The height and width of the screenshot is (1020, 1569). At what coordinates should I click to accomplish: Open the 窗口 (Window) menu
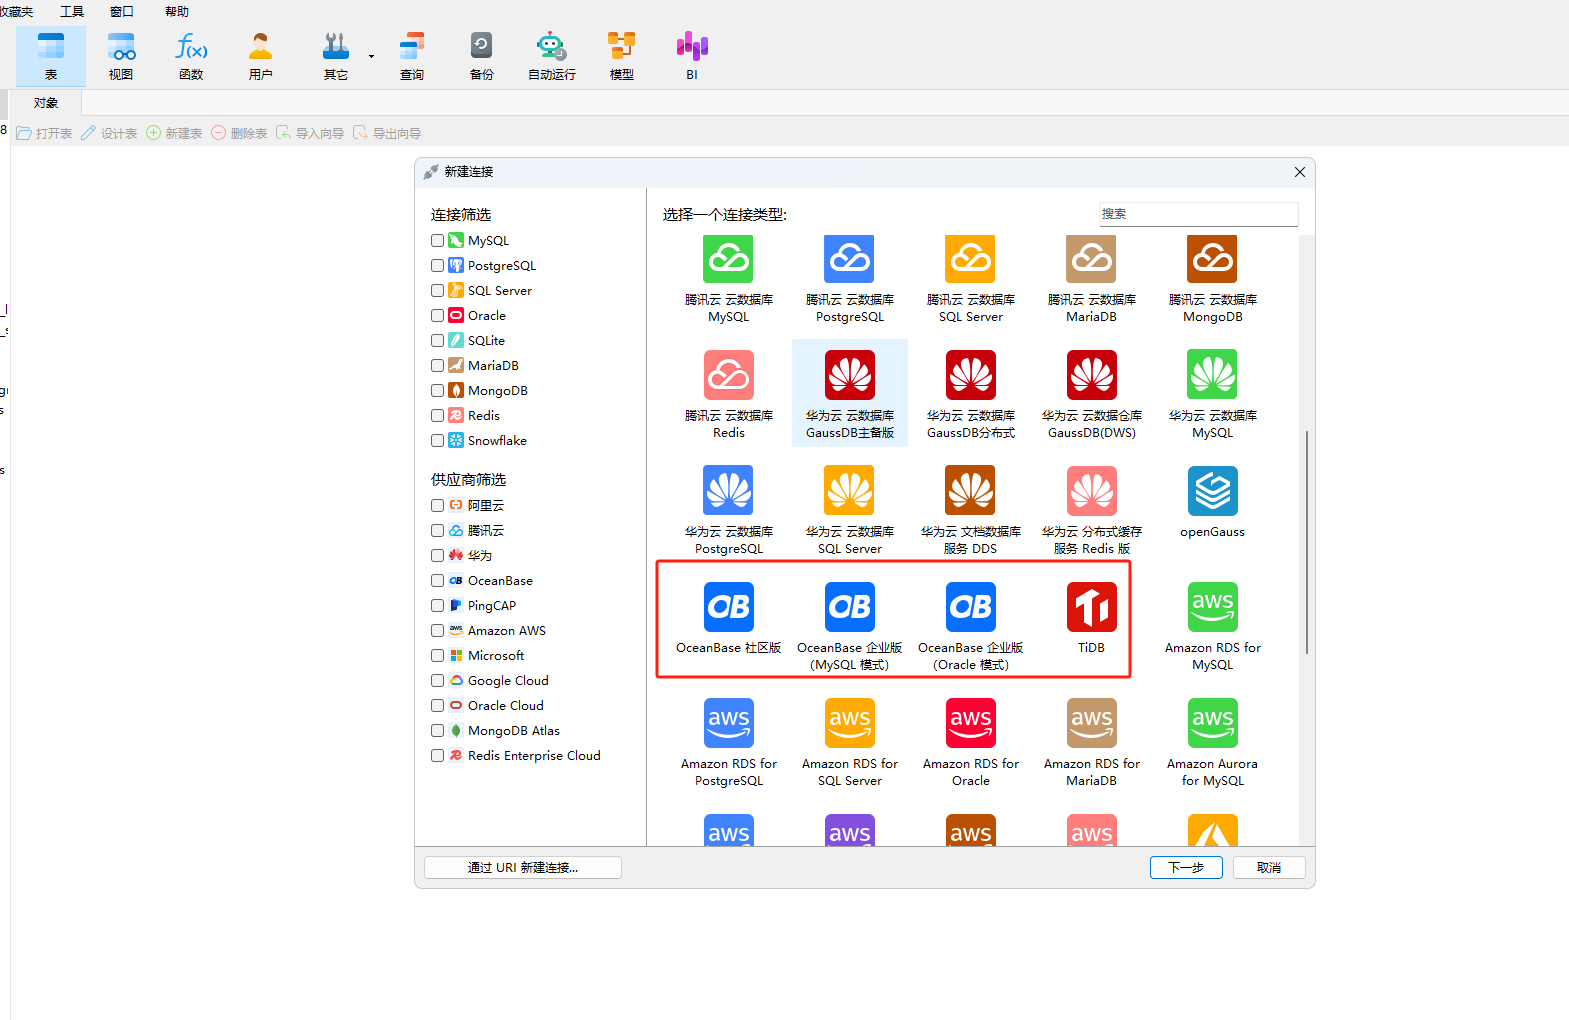122,12
